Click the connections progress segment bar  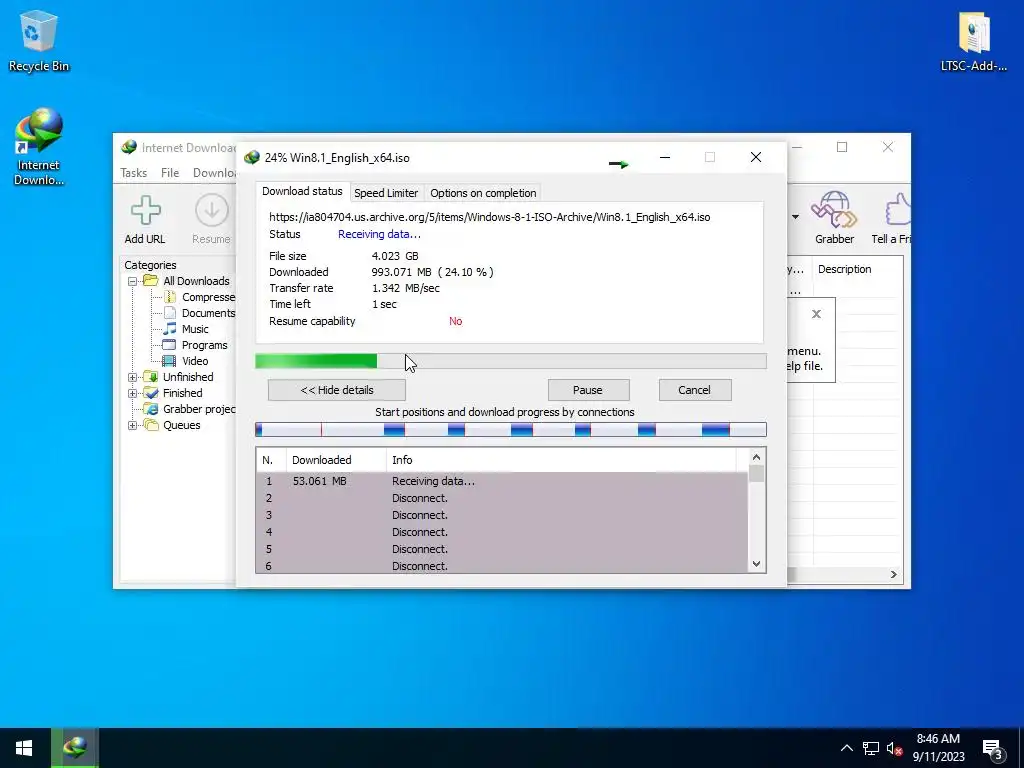click(511, 429)
